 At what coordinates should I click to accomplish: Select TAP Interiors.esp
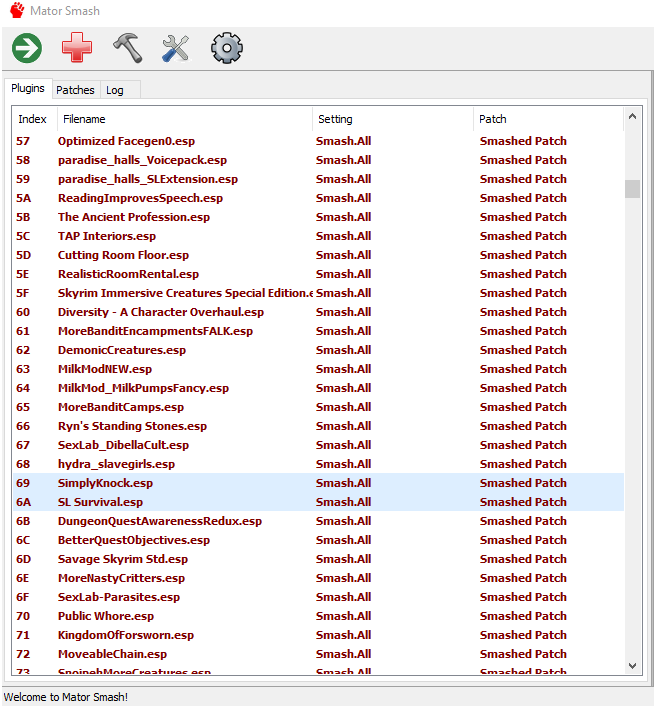pyautogui.click(x=318, y=236)
